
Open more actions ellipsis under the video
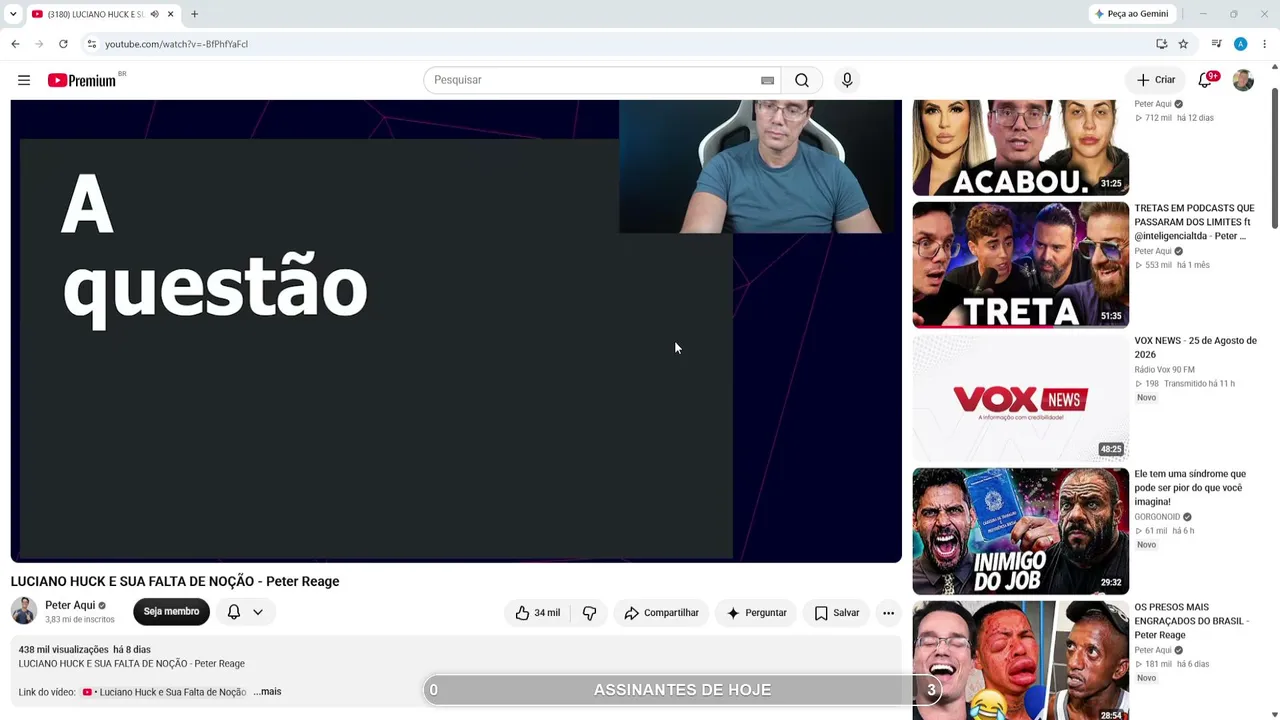[x=888, y=613]
